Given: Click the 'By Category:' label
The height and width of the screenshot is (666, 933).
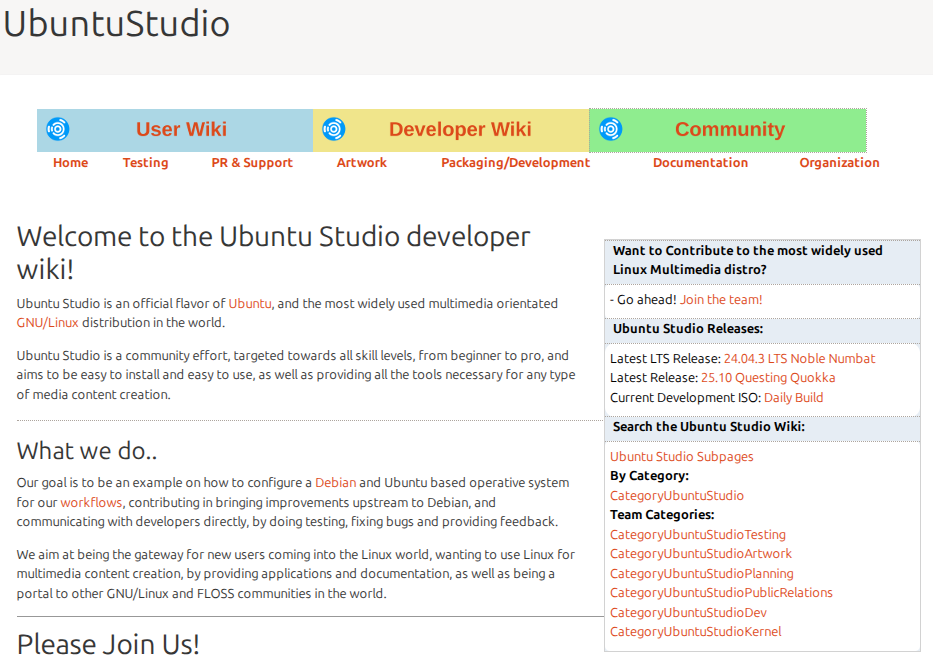Looking at the screenshot, I should [649, 476].
